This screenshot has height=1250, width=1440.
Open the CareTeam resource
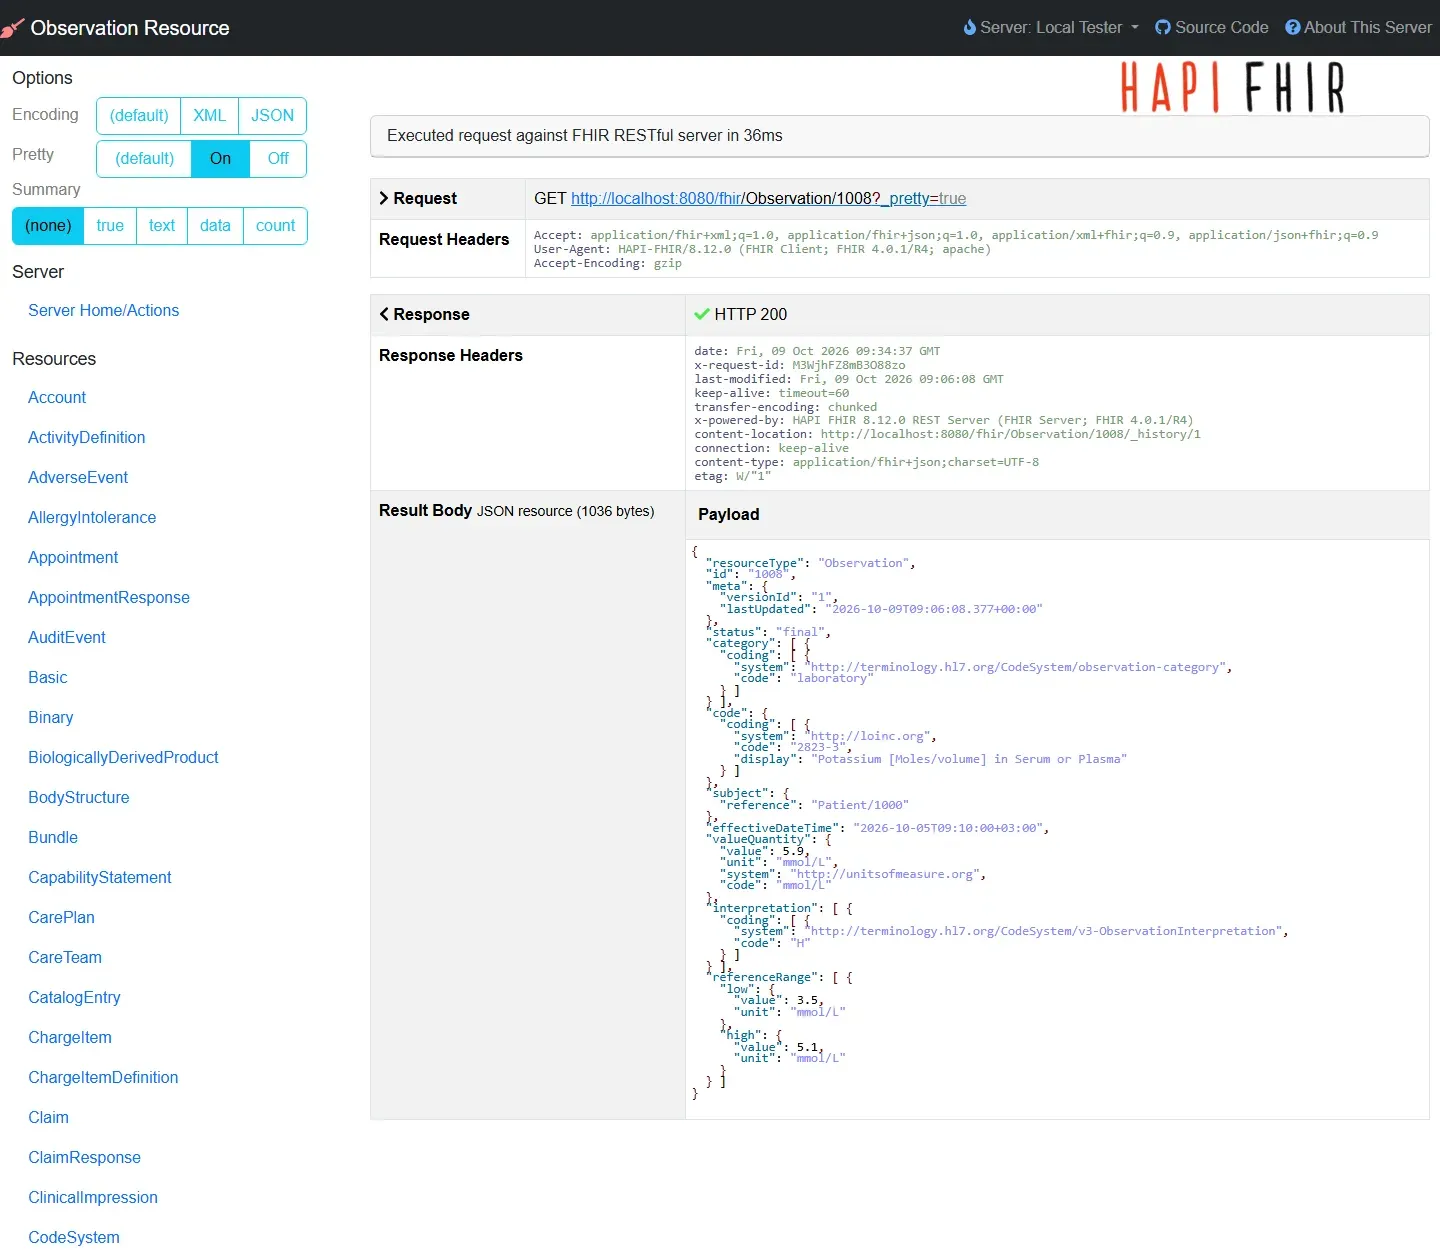65,958
